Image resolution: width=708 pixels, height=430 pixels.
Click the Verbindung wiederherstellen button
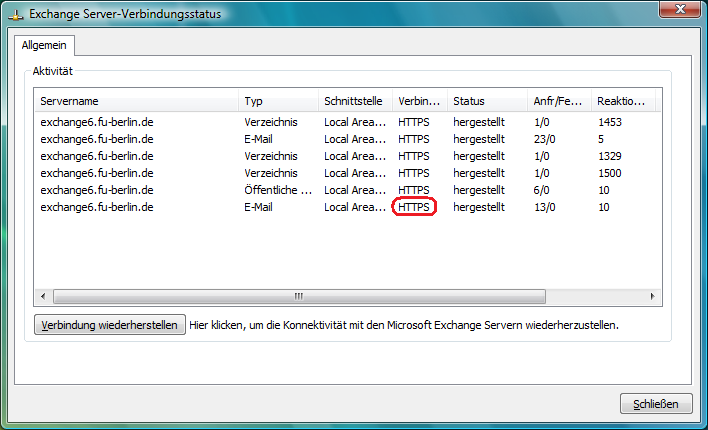coord(110,325)
